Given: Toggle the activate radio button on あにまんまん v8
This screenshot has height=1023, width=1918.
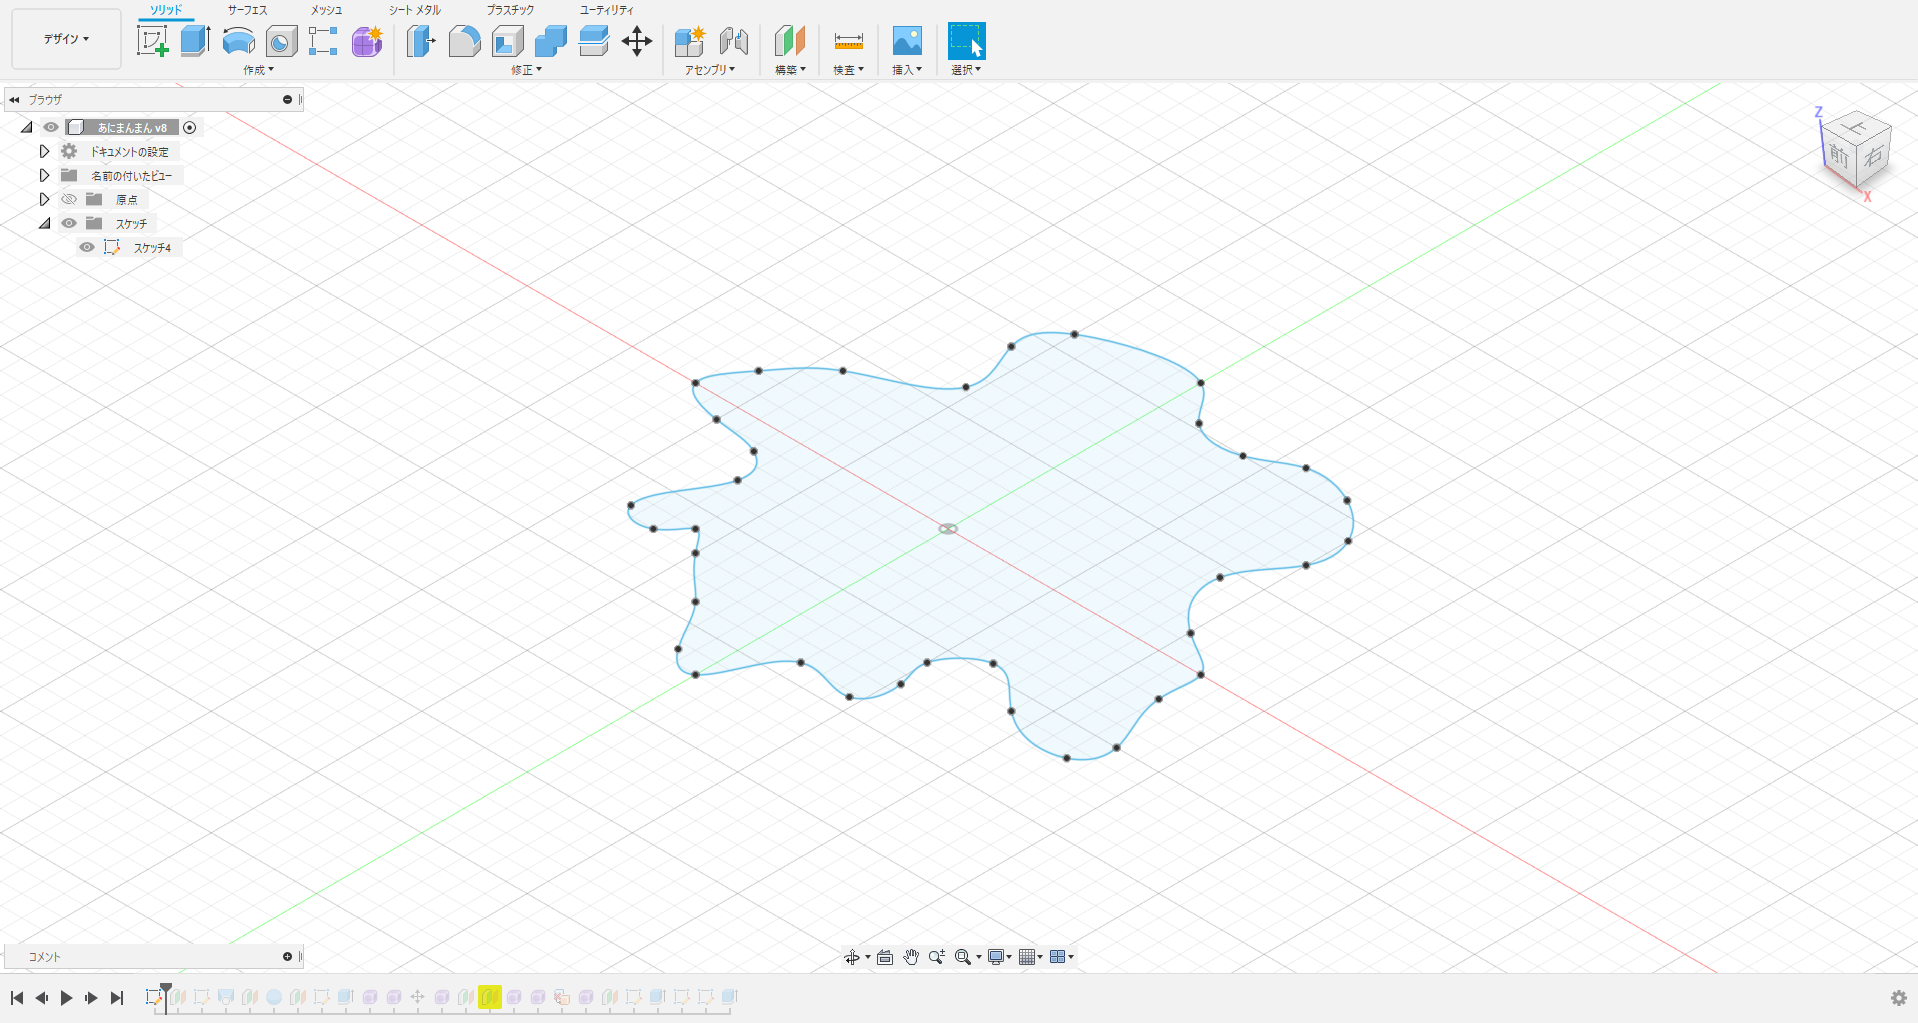Looking at the screenshot, I should point(190,128).
